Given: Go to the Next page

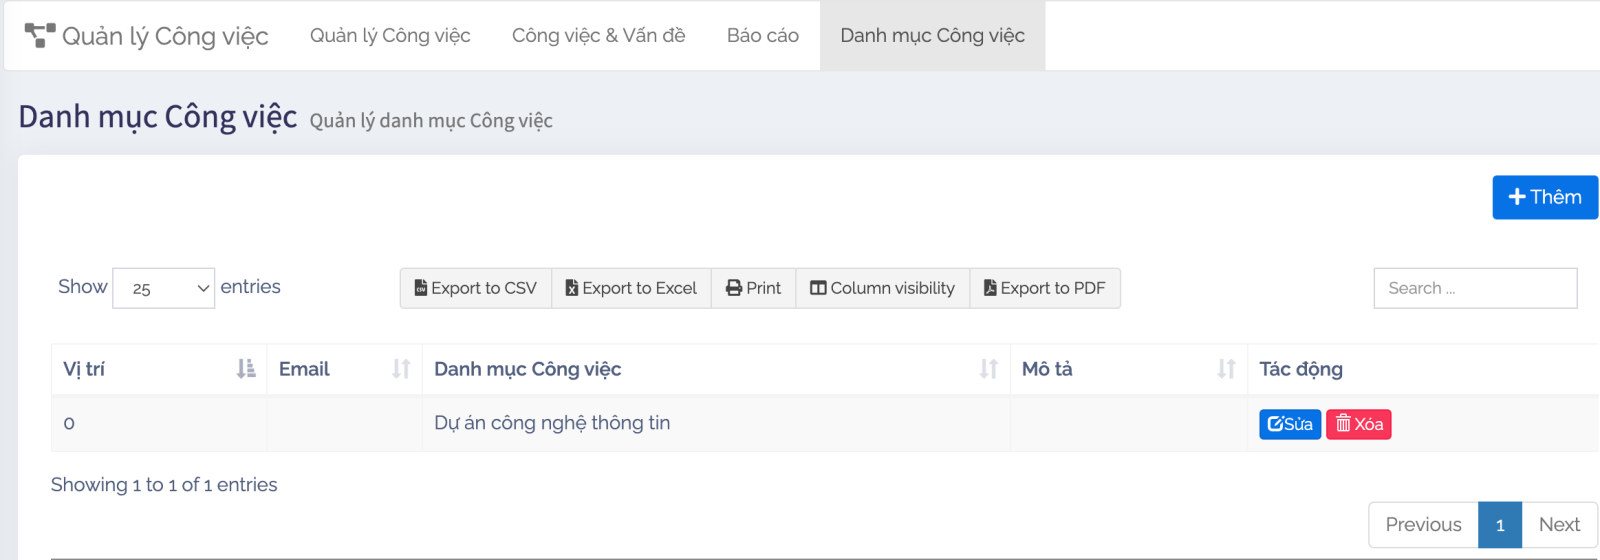Looking at the screenshot, I should click(x=1559, y=525).
